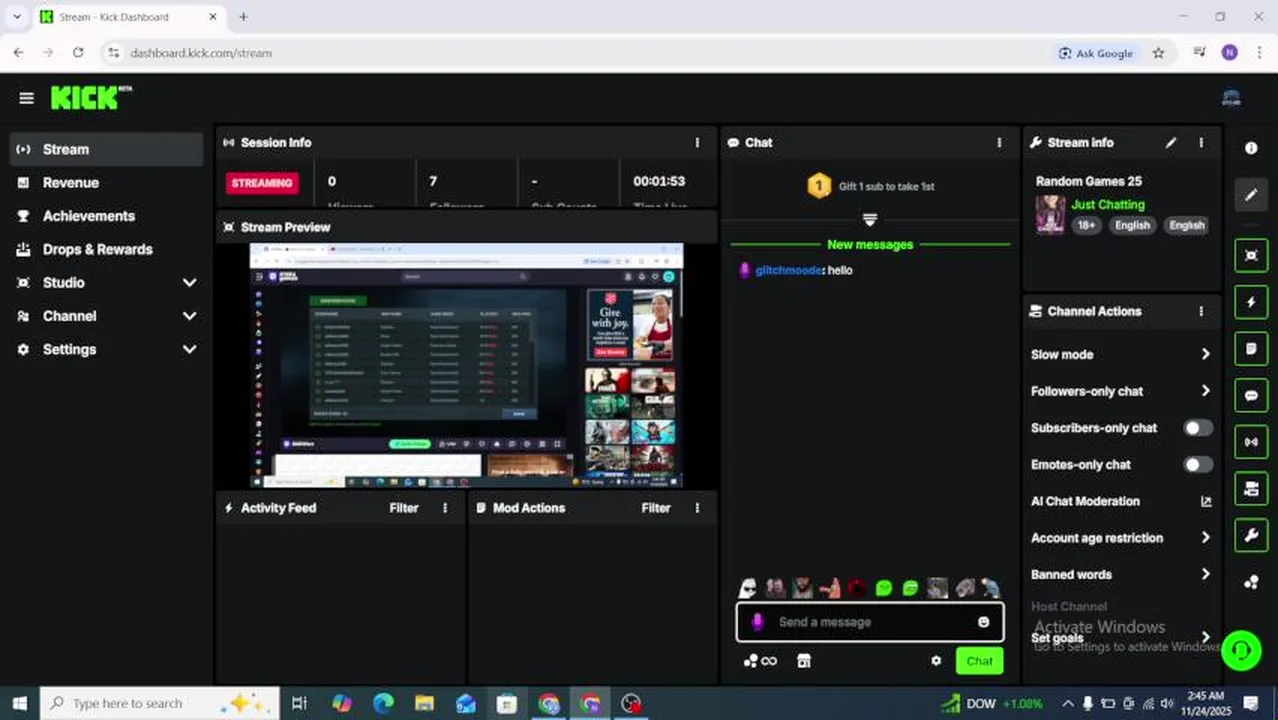The width and height of the screenshot is (1278, 720).
Task: Open emoji picker in message box
Action: click(x=983, y=622)
